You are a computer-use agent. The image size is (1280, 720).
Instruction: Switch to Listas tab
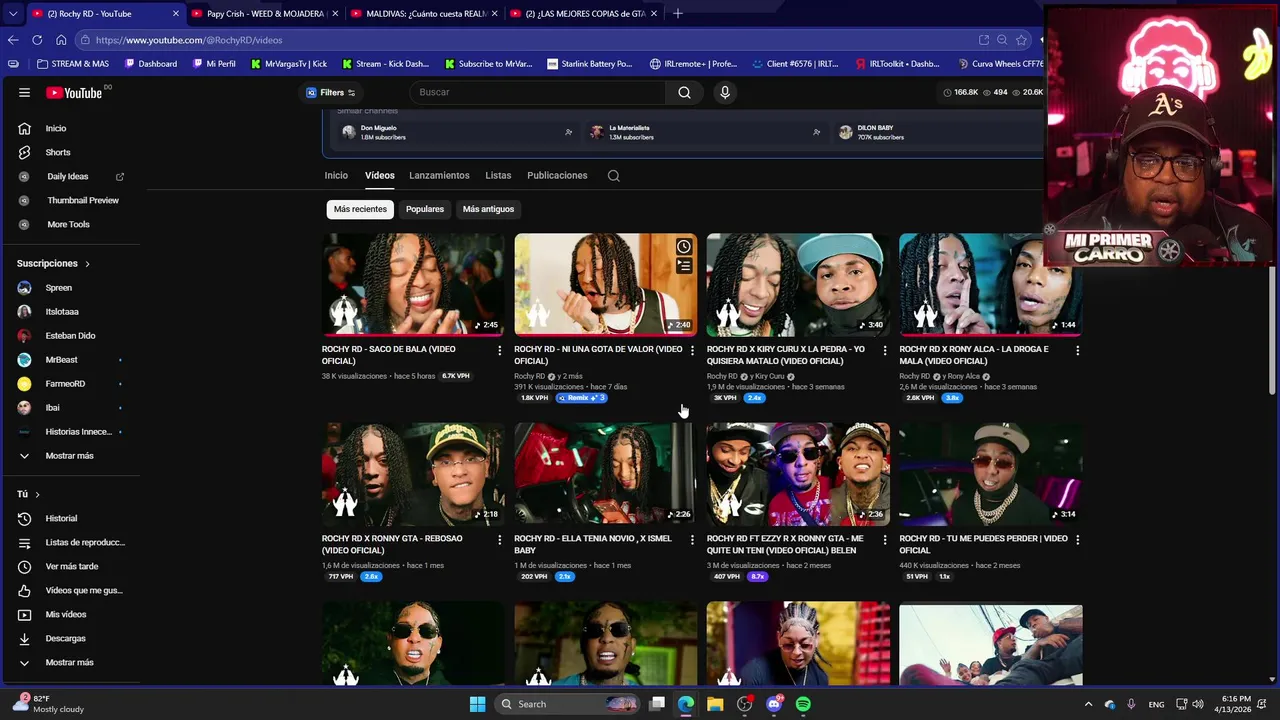click(498, 175)
